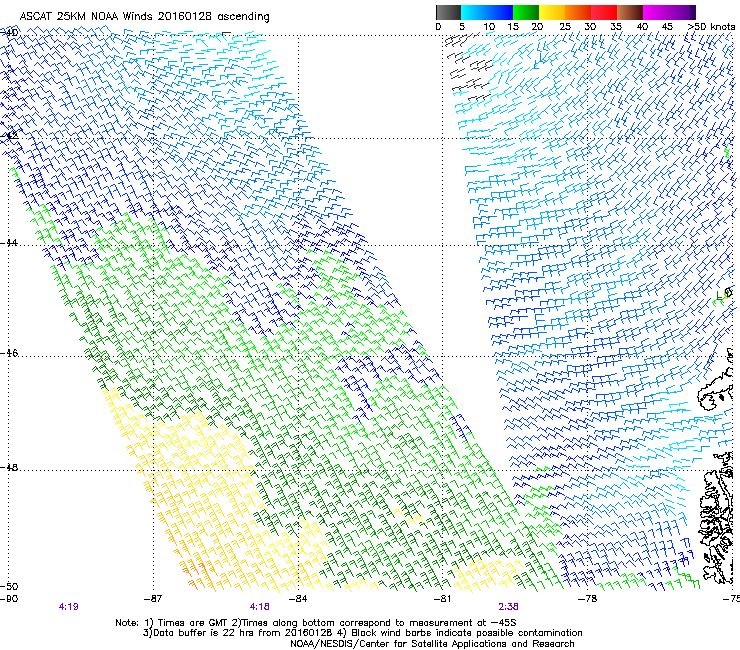Click the brown 35–40 knots color segment
740x650 pixels.
630,12
